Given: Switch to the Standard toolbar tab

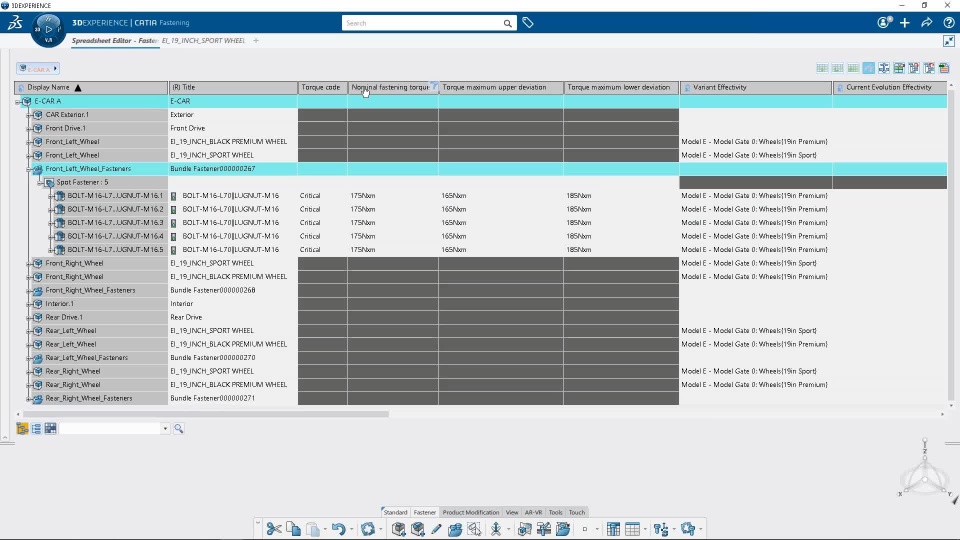Looking at the screenshot, I should point(395,512).
